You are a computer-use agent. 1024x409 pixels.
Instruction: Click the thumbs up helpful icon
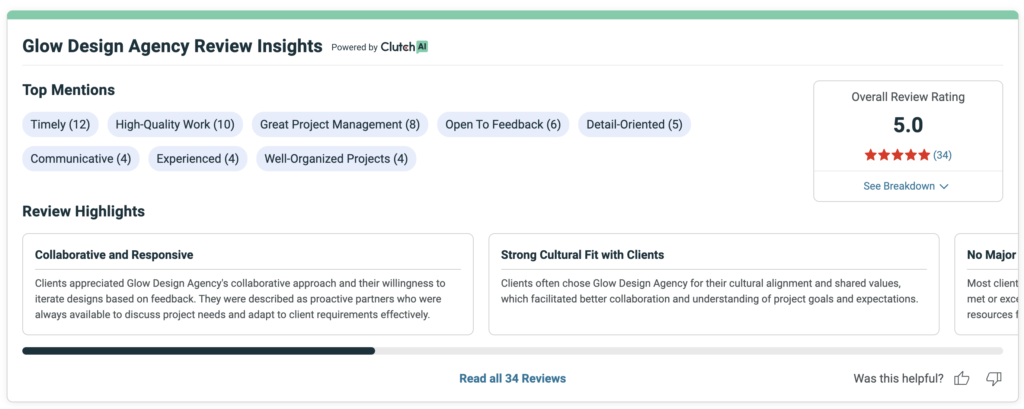pos(962,378)
